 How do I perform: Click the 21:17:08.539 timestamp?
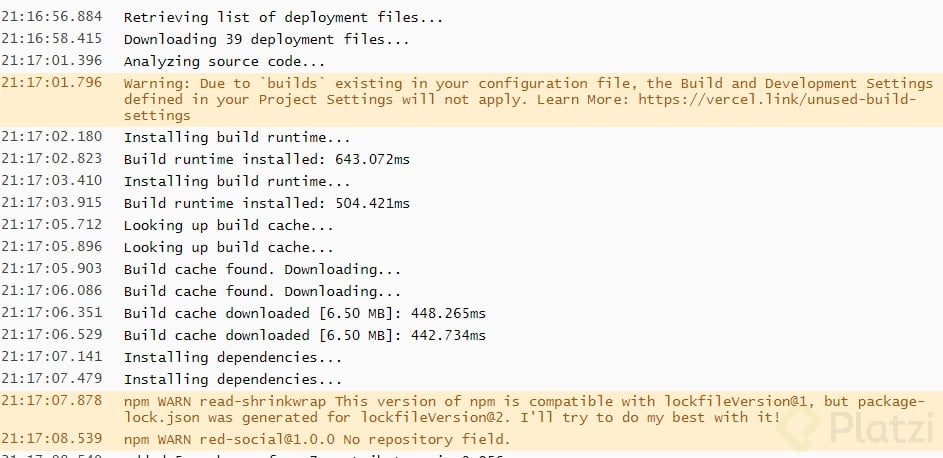(51, 439)
